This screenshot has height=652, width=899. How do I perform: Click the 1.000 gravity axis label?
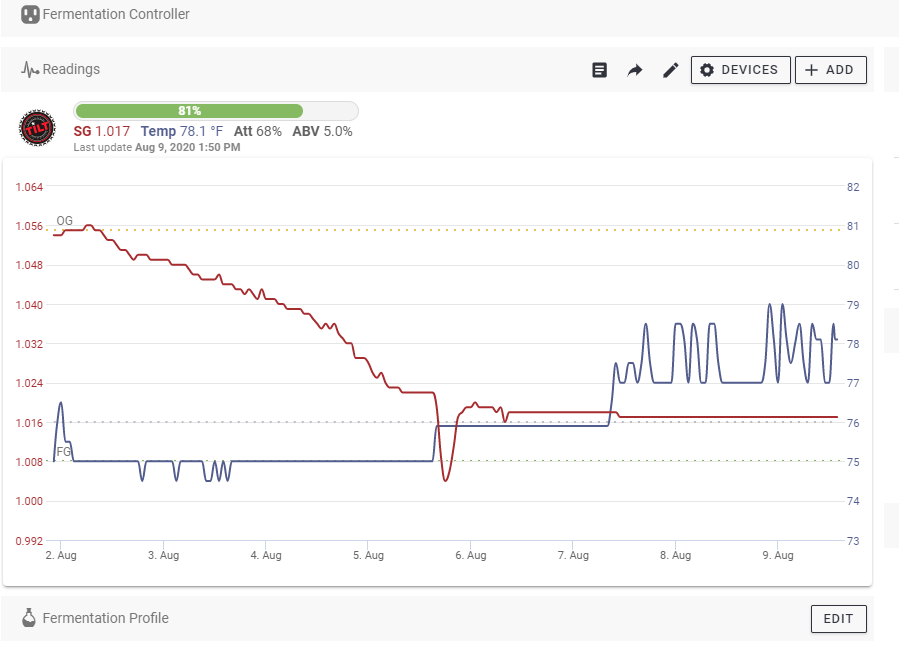[29, 501]
